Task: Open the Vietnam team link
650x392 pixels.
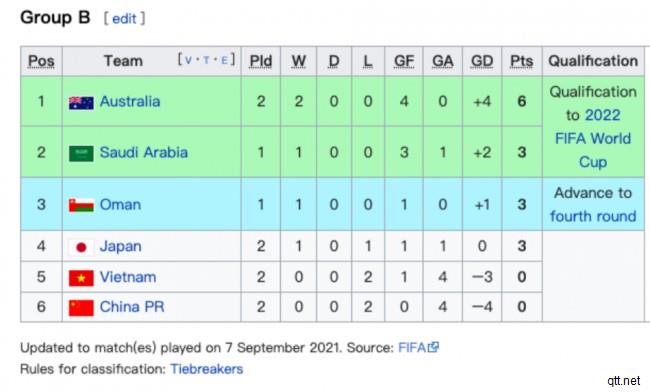Action: click(128, 277)
